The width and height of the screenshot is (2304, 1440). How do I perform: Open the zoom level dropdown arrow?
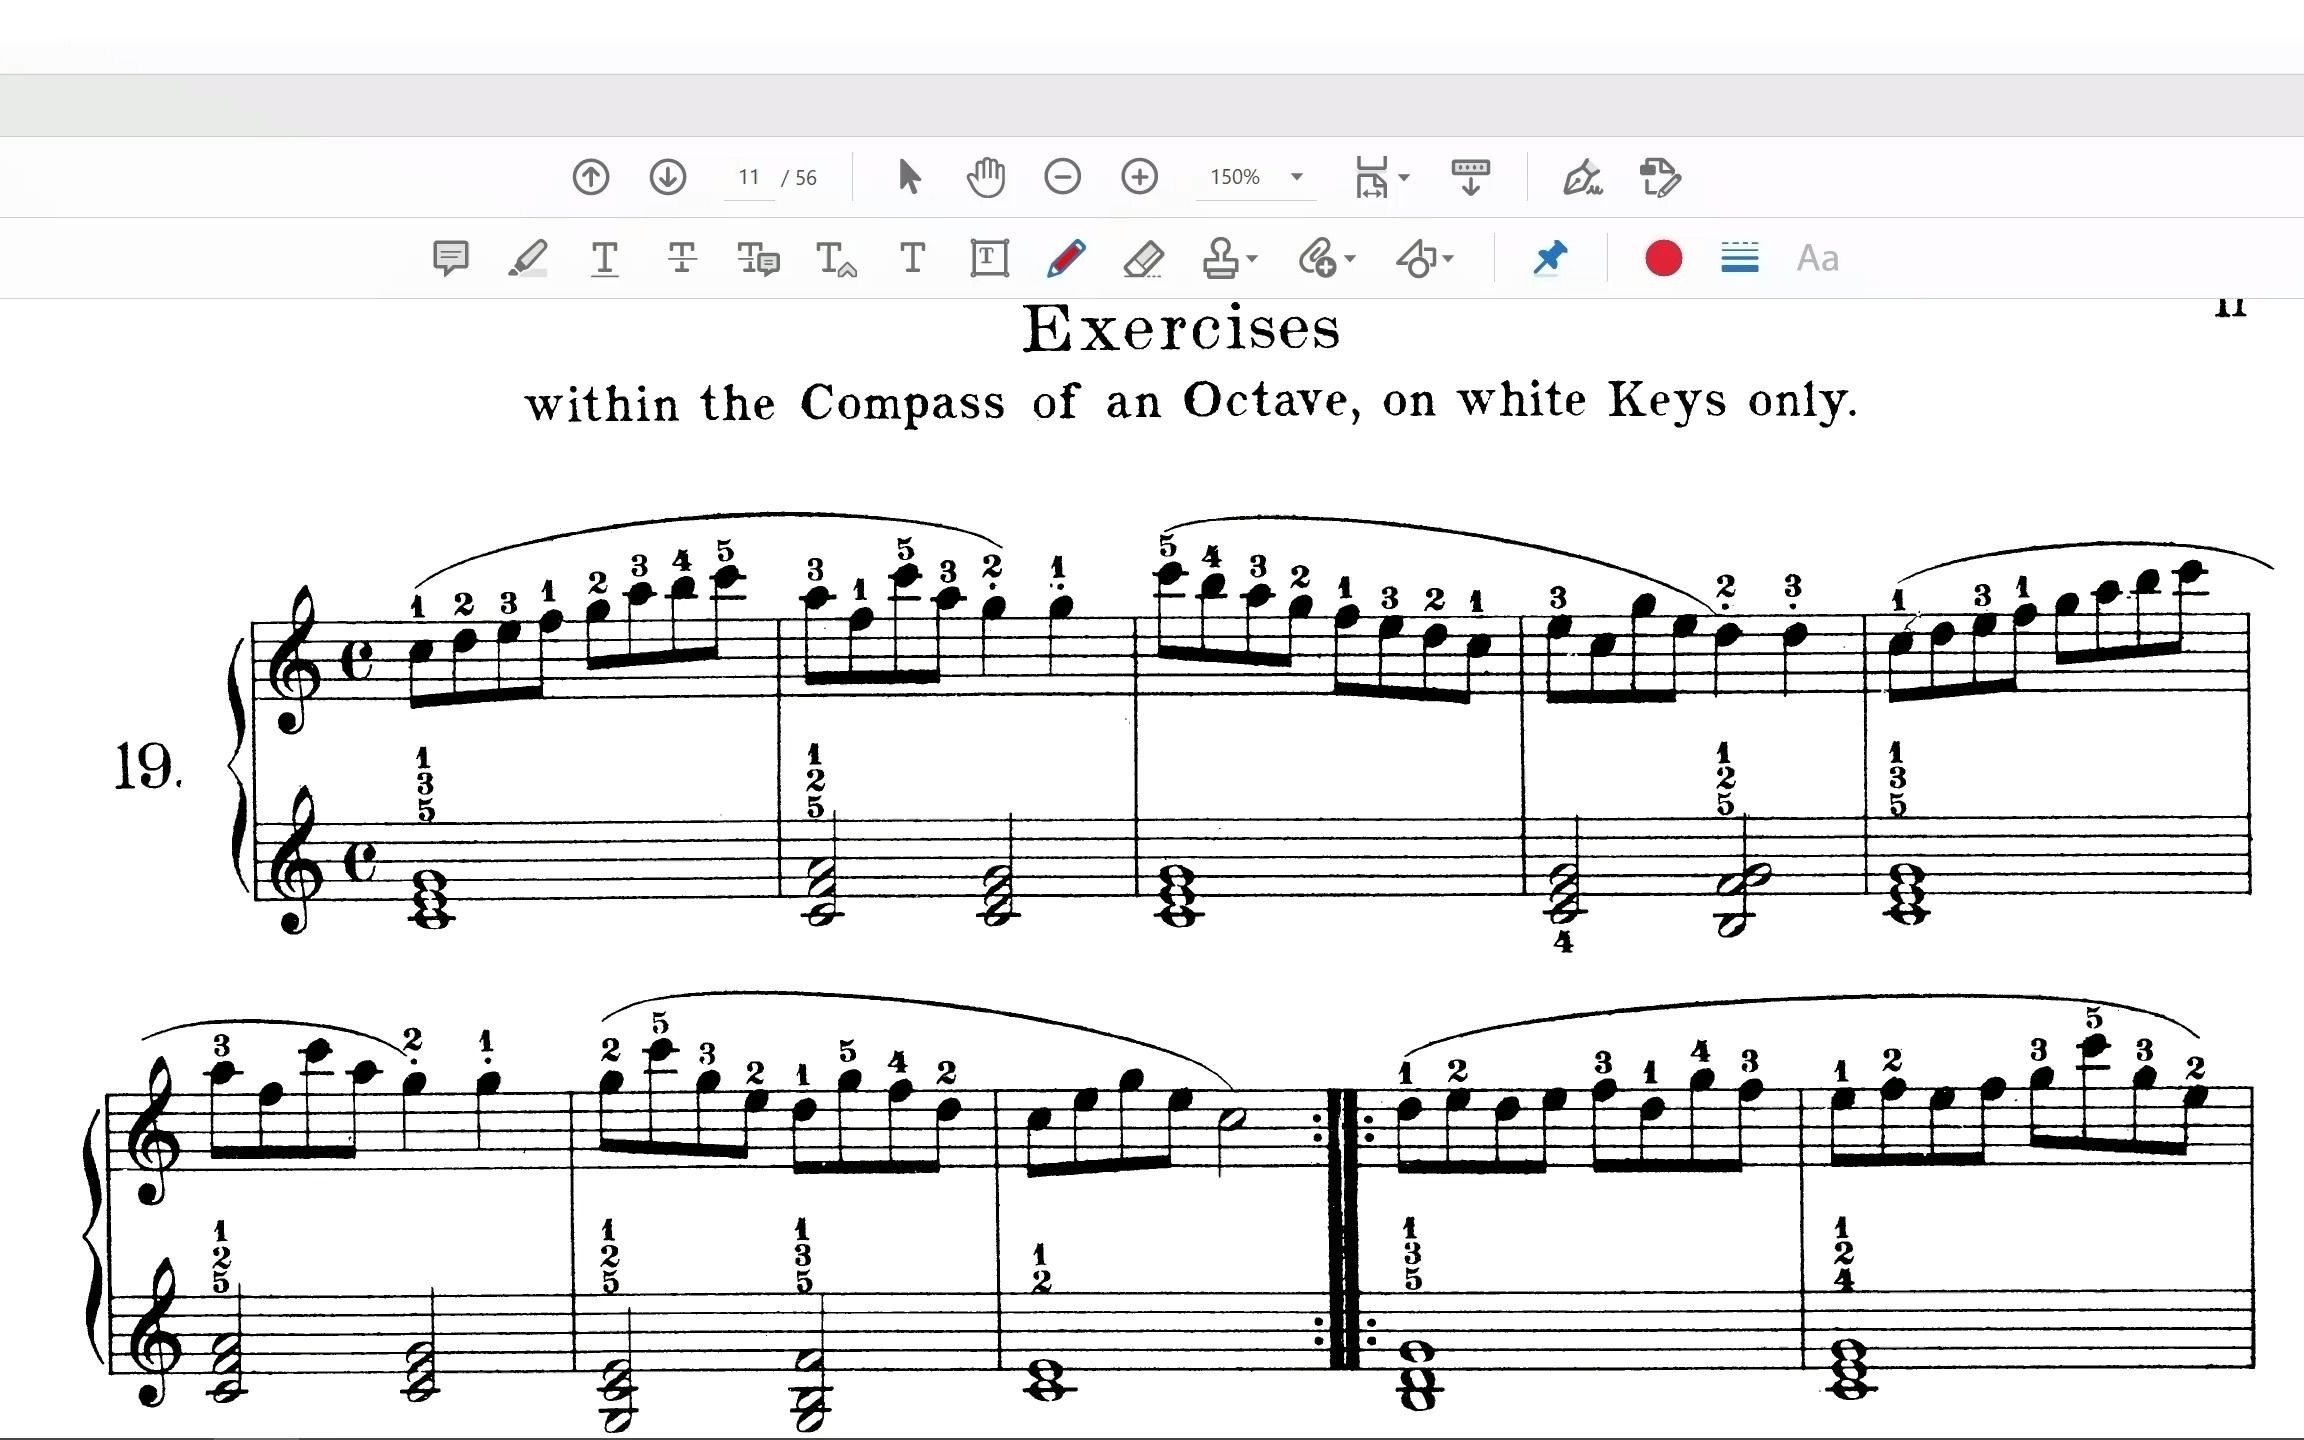pos(1297,177)
